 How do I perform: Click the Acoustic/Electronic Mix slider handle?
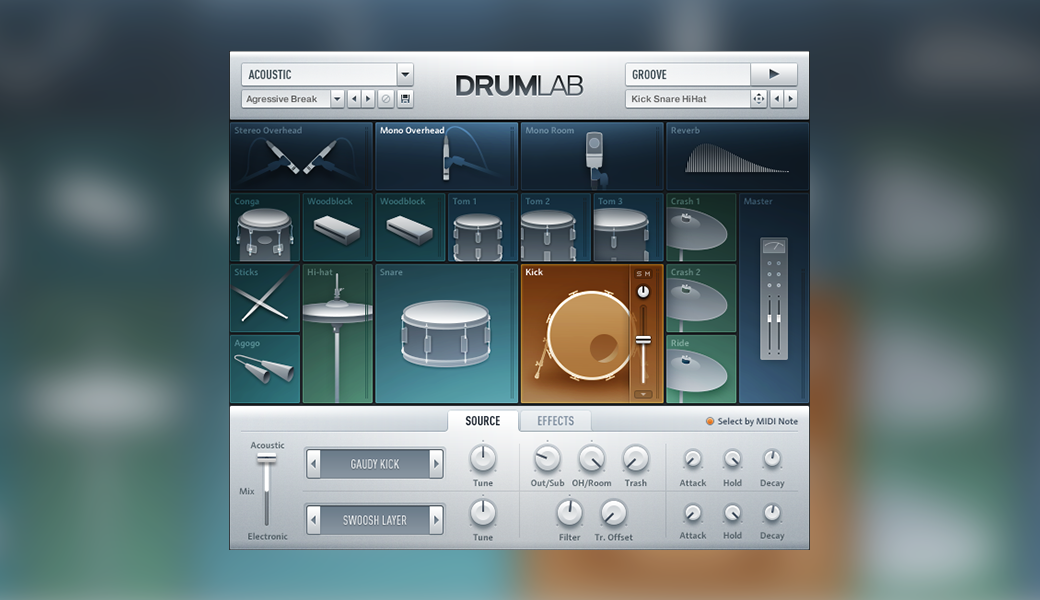click(x=267, y=458)
